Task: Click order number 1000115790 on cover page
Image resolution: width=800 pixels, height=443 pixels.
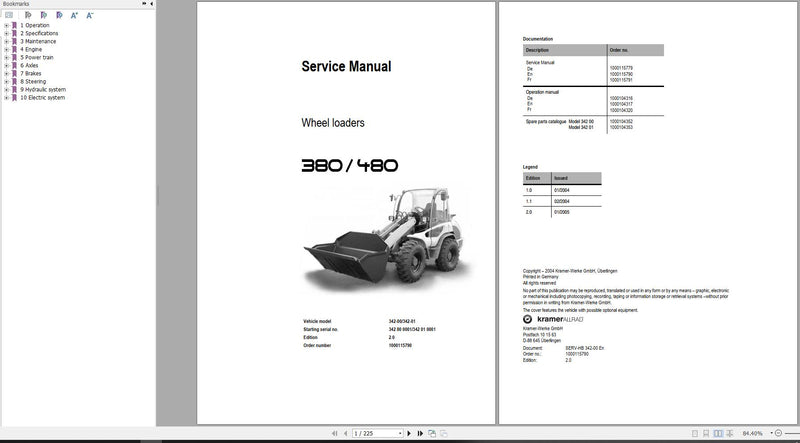Action: [x=400, y=346]
